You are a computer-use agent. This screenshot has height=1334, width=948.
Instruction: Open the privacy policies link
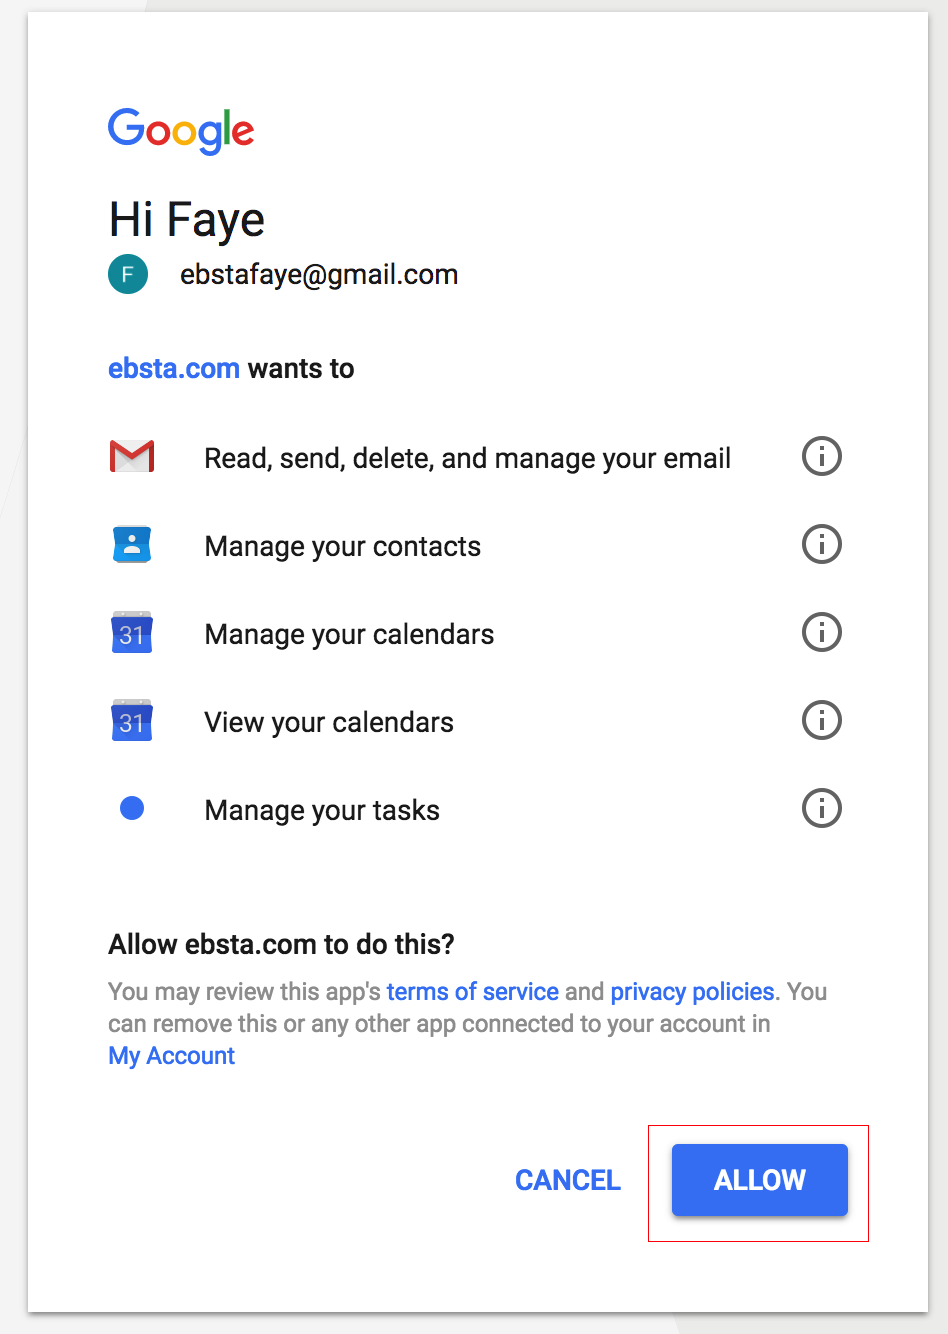pyautogui.click(x=692, y=992)
